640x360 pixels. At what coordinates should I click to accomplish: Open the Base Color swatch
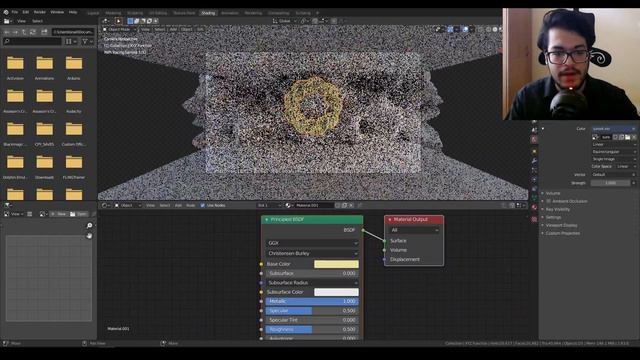tap(336, 264)
